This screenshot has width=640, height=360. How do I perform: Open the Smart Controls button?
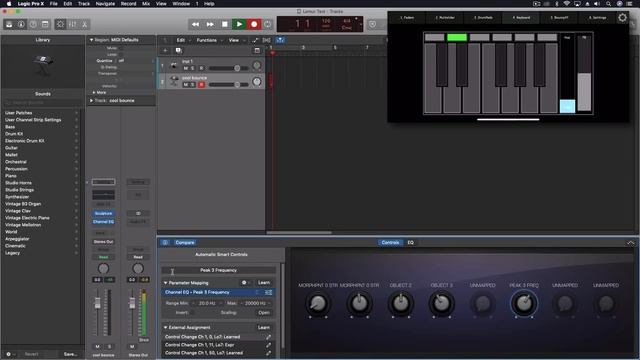[x=60, y=24]
